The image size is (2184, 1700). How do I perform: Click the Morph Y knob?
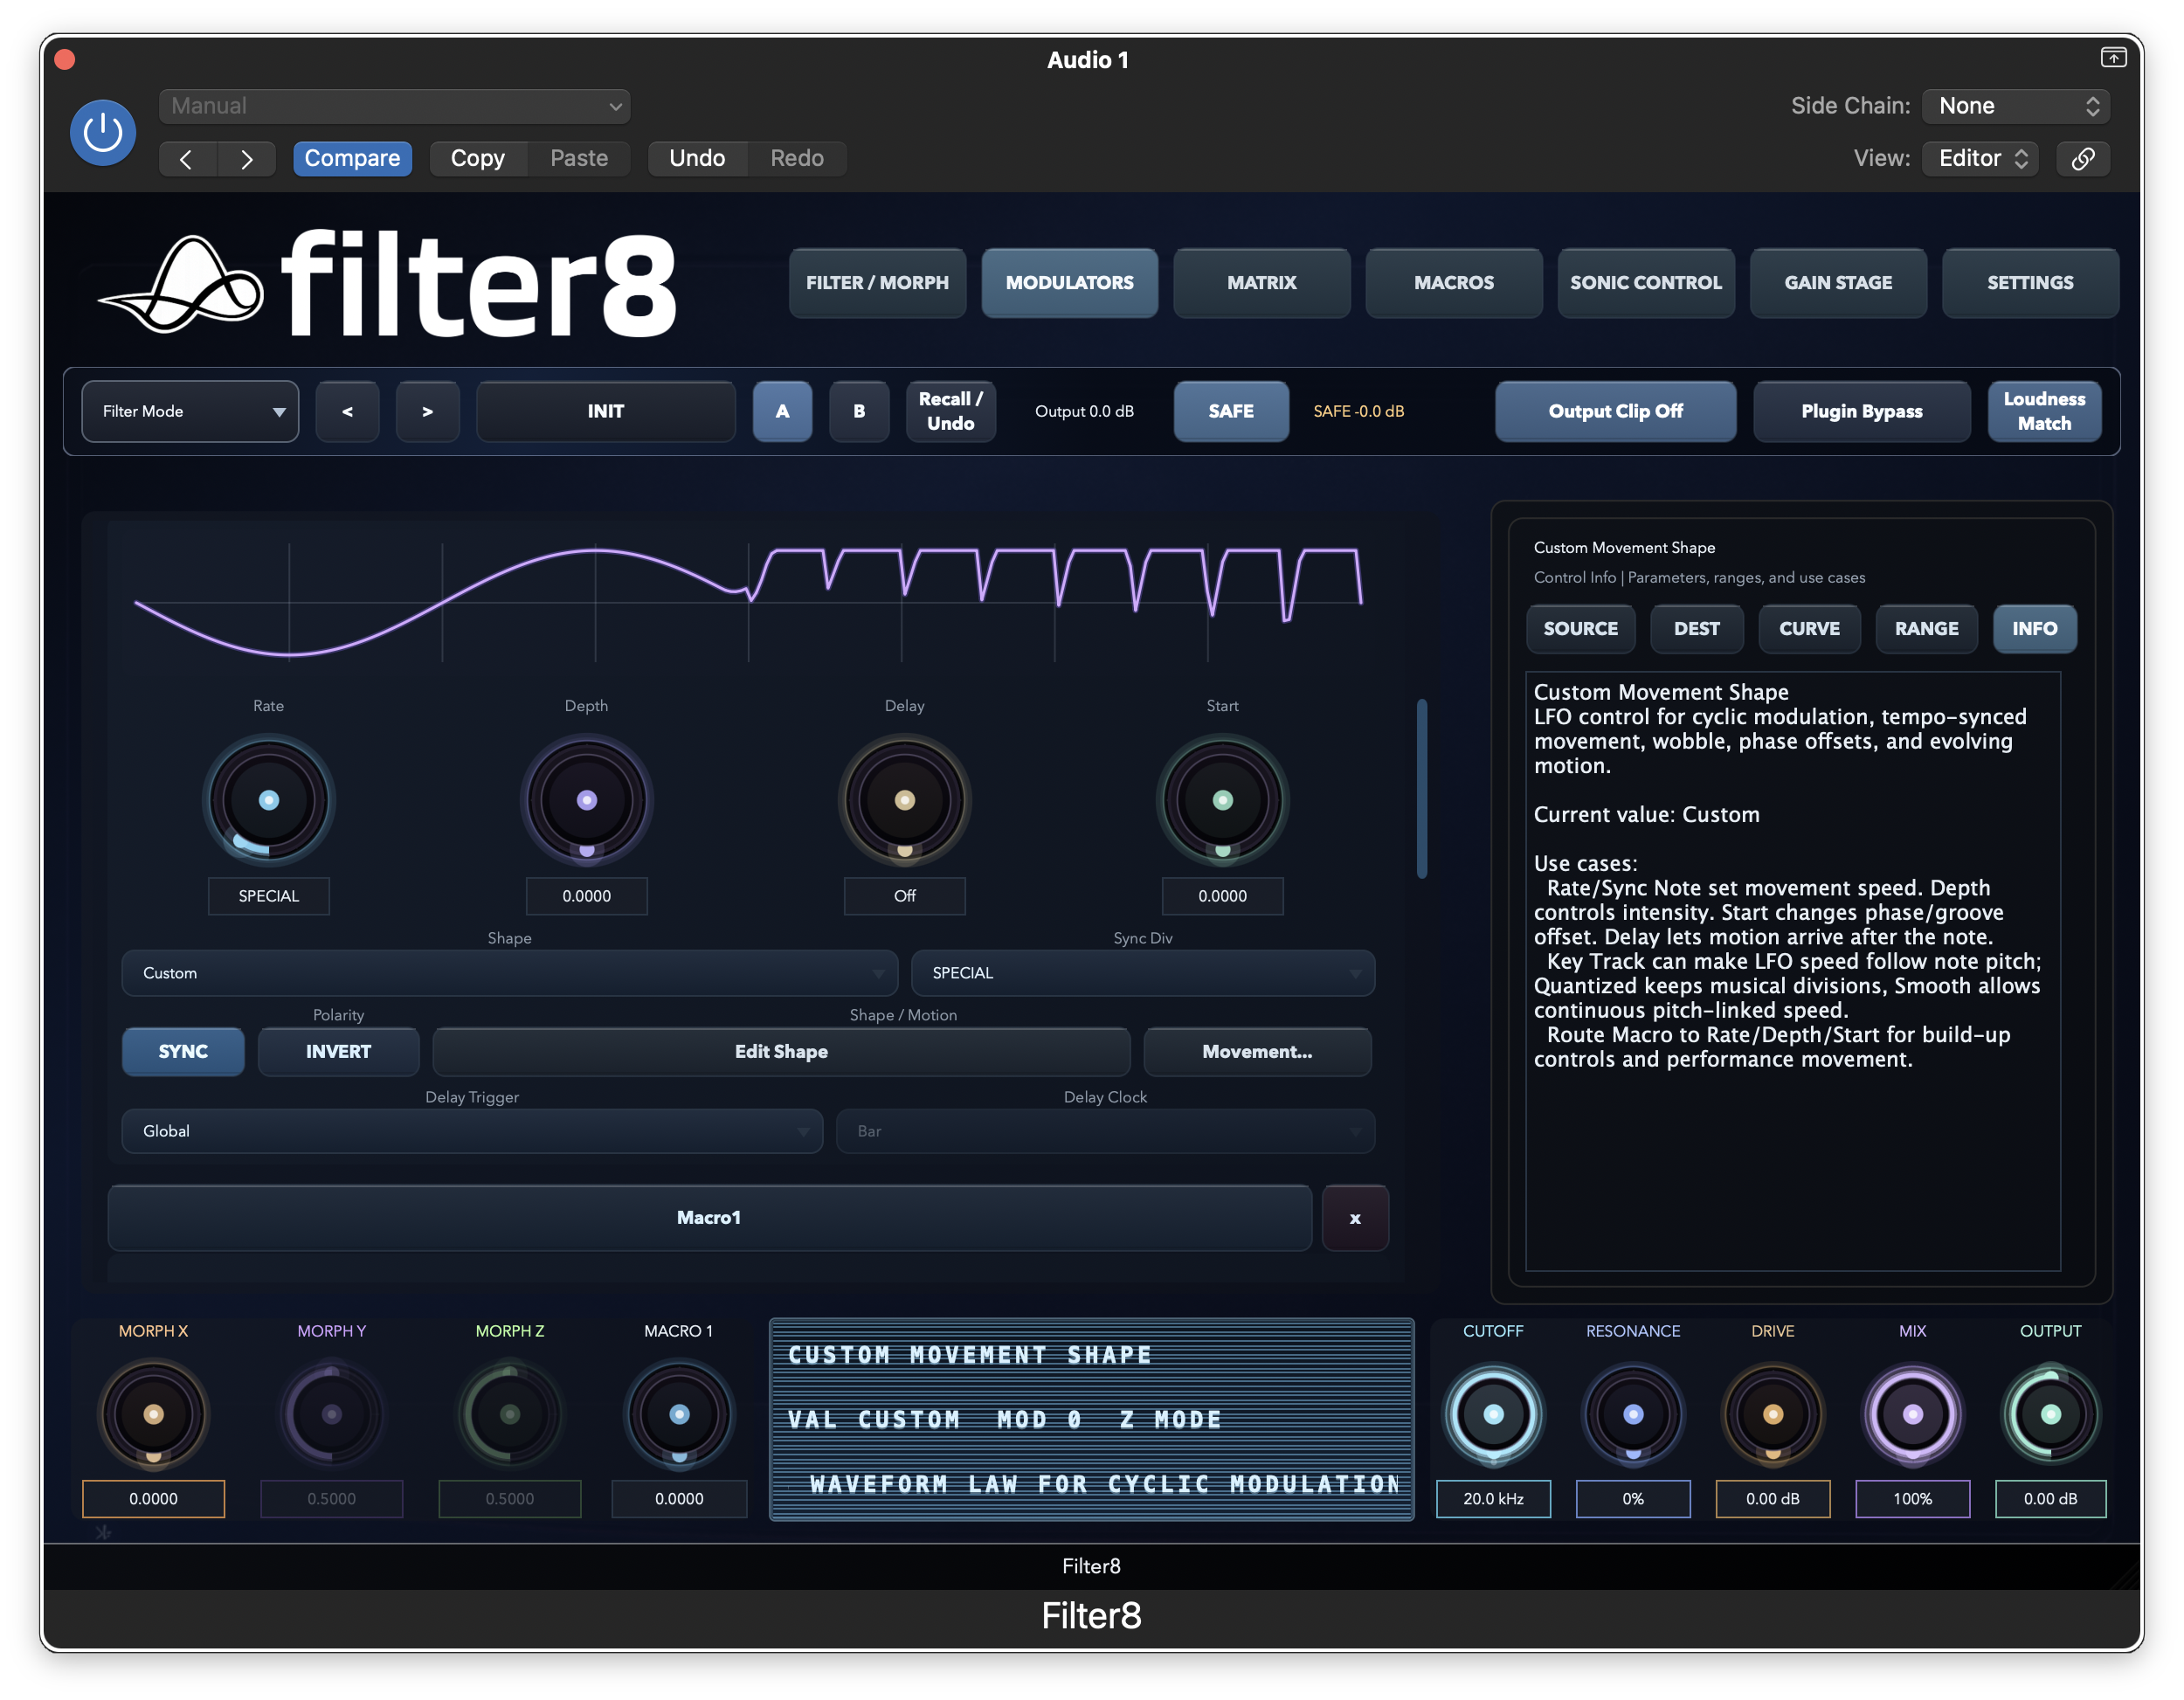tap(331, 1414)
